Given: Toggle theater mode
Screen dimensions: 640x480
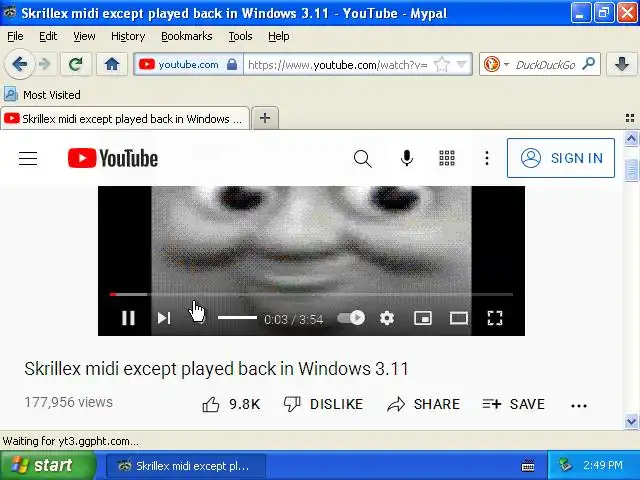Looking at the screenshot, I should coord(459,318).
